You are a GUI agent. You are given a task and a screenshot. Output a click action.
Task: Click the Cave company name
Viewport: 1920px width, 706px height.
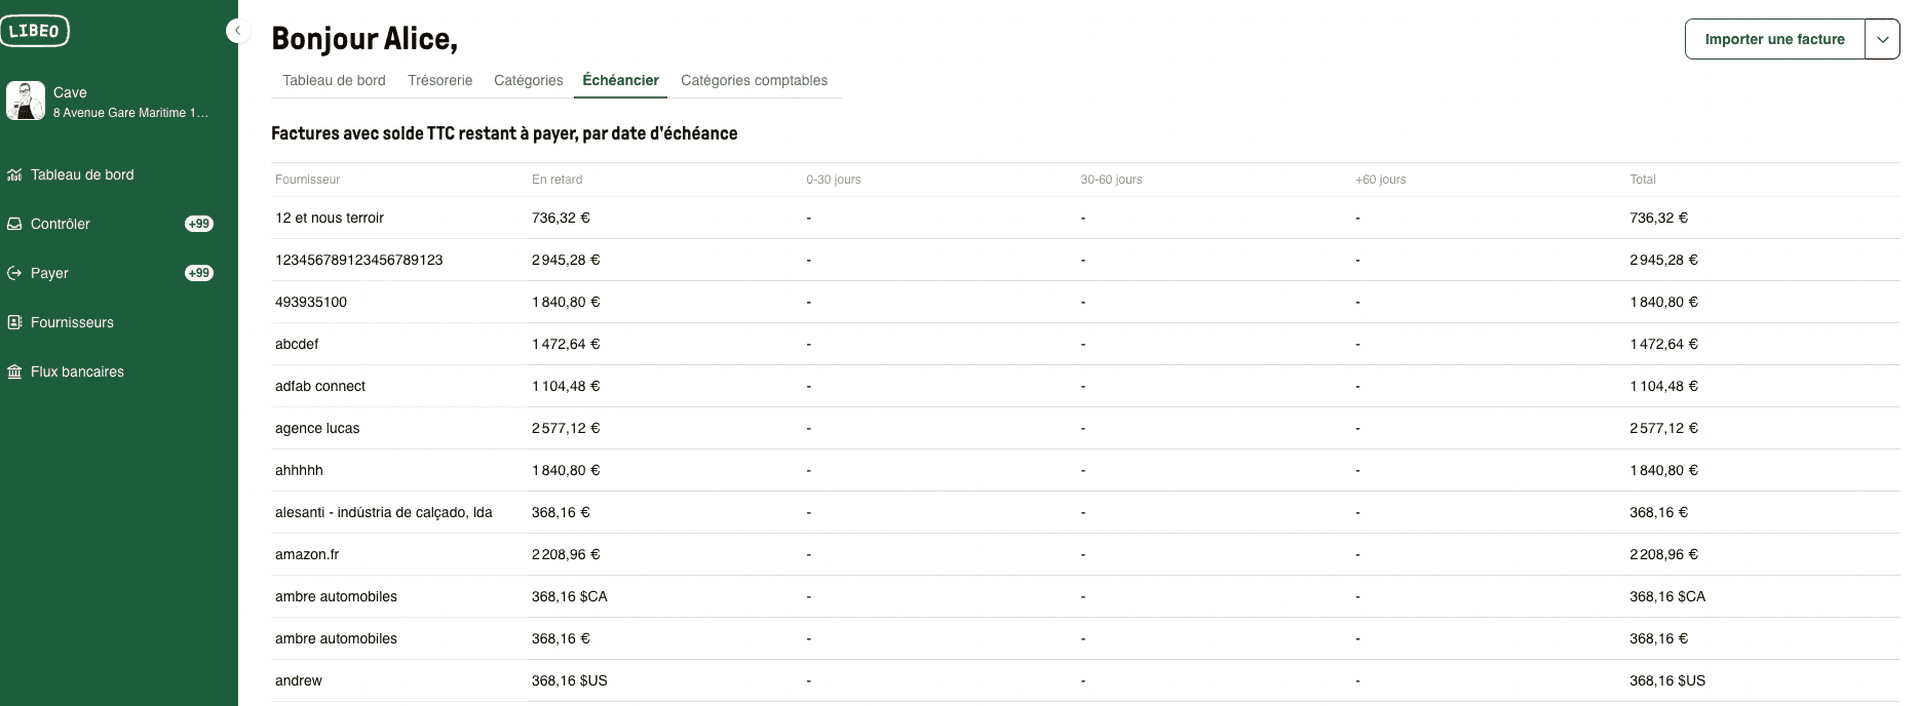point(70,92)
